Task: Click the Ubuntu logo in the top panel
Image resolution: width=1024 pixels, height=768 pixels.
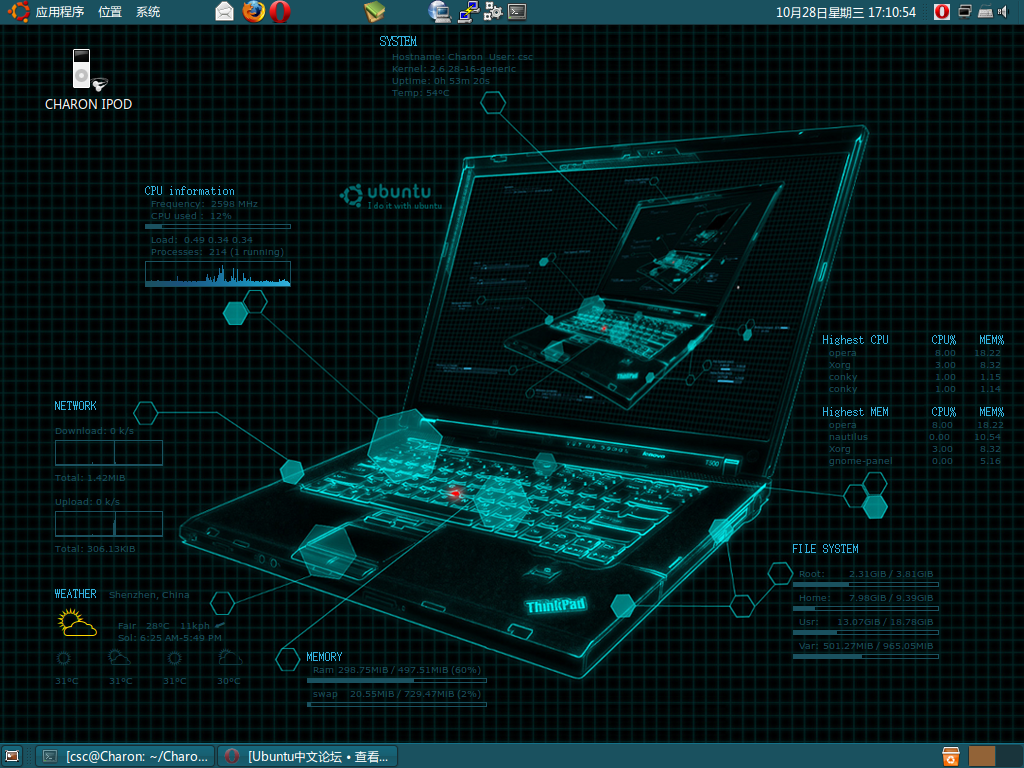Action: (x=18, y=12)
